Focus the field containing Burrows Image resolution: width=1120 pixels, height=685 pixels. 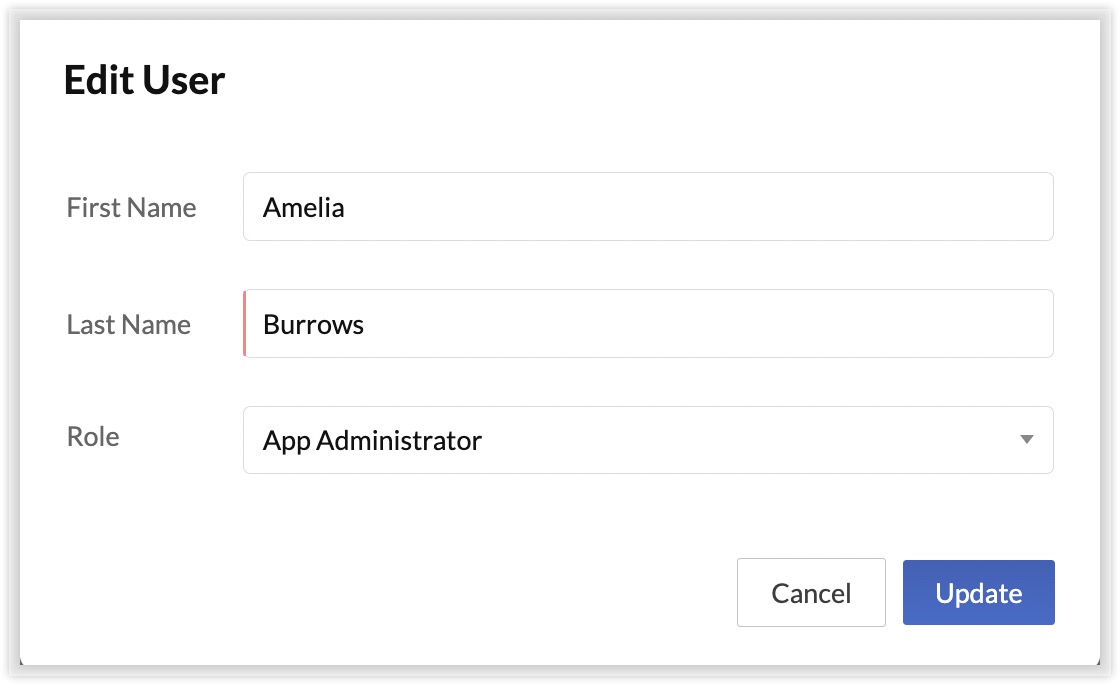coord(648,324)
